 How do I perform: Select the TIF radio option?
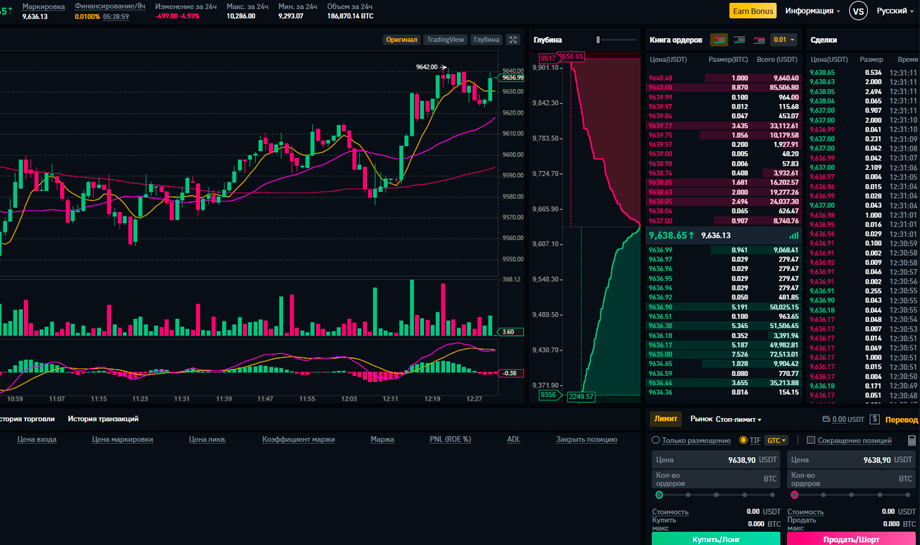(x=743, y=440)
